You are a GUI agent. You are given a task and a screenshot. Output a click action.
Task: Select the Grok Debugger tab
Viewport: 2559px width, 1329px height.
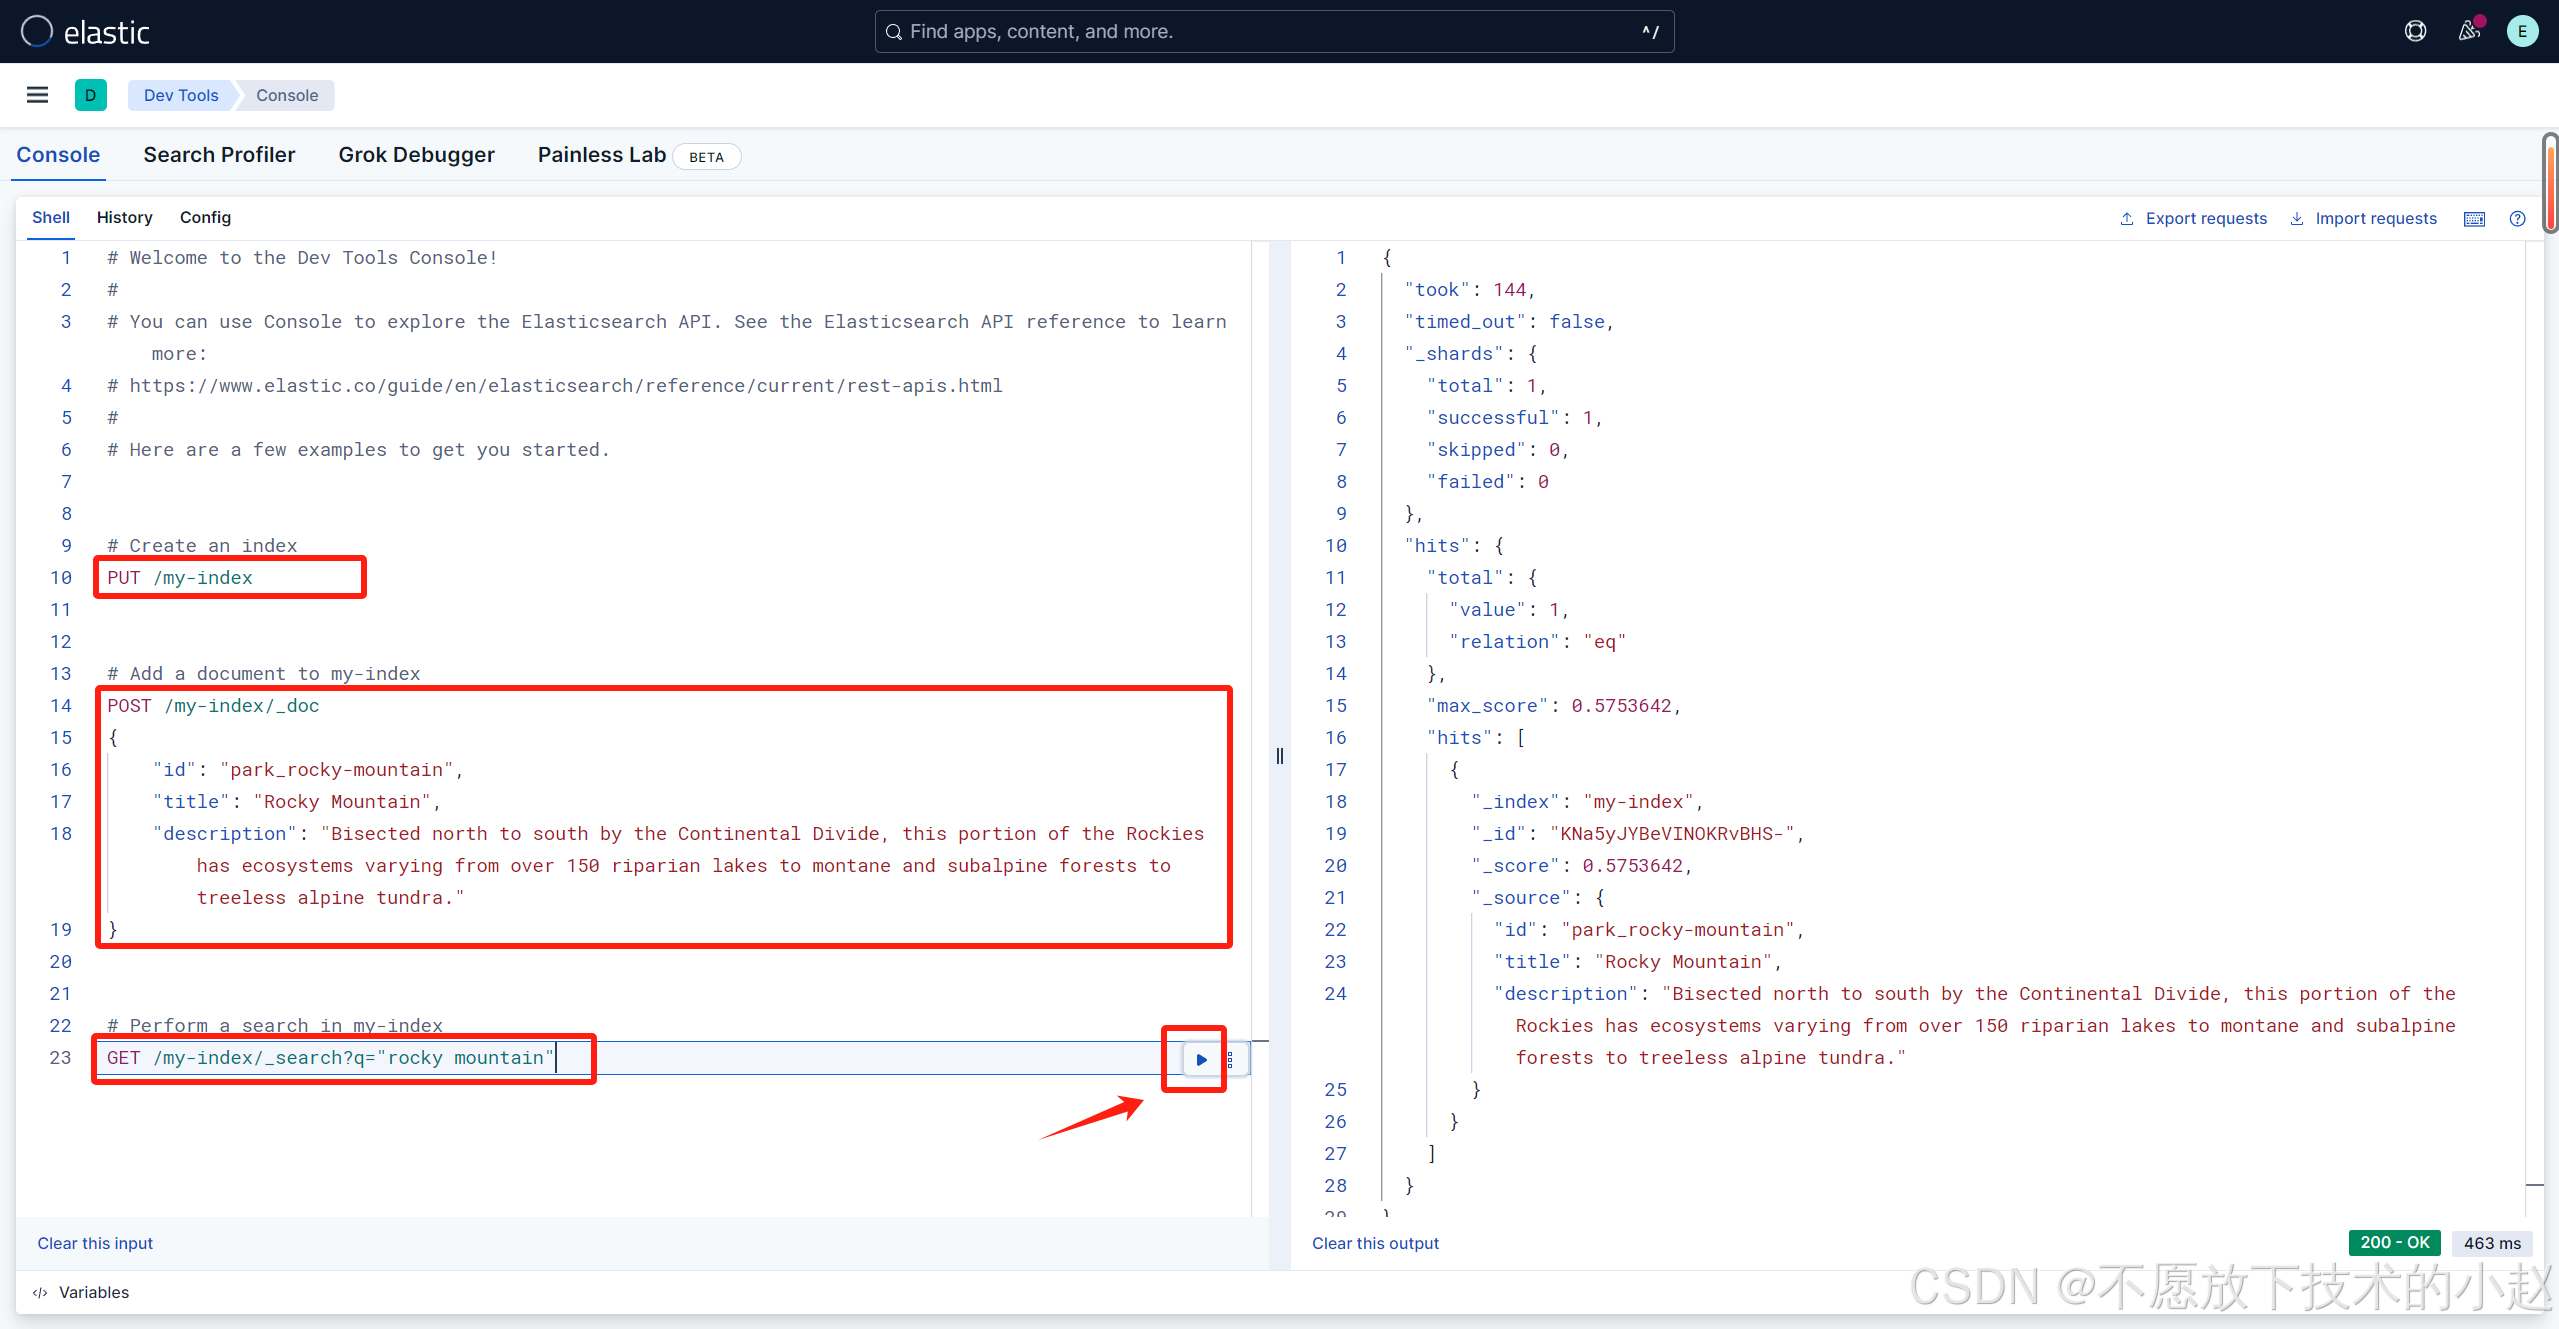pyautogui.click(x=416, y=155)
